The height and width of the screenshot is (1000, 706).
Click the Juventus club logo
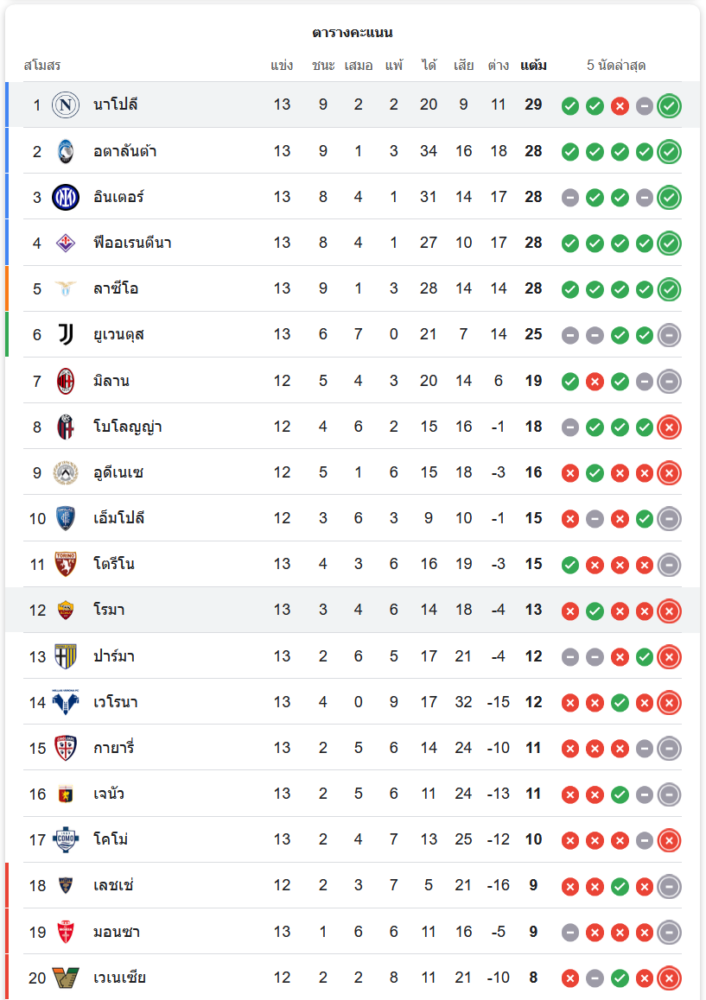pos(66,334)
